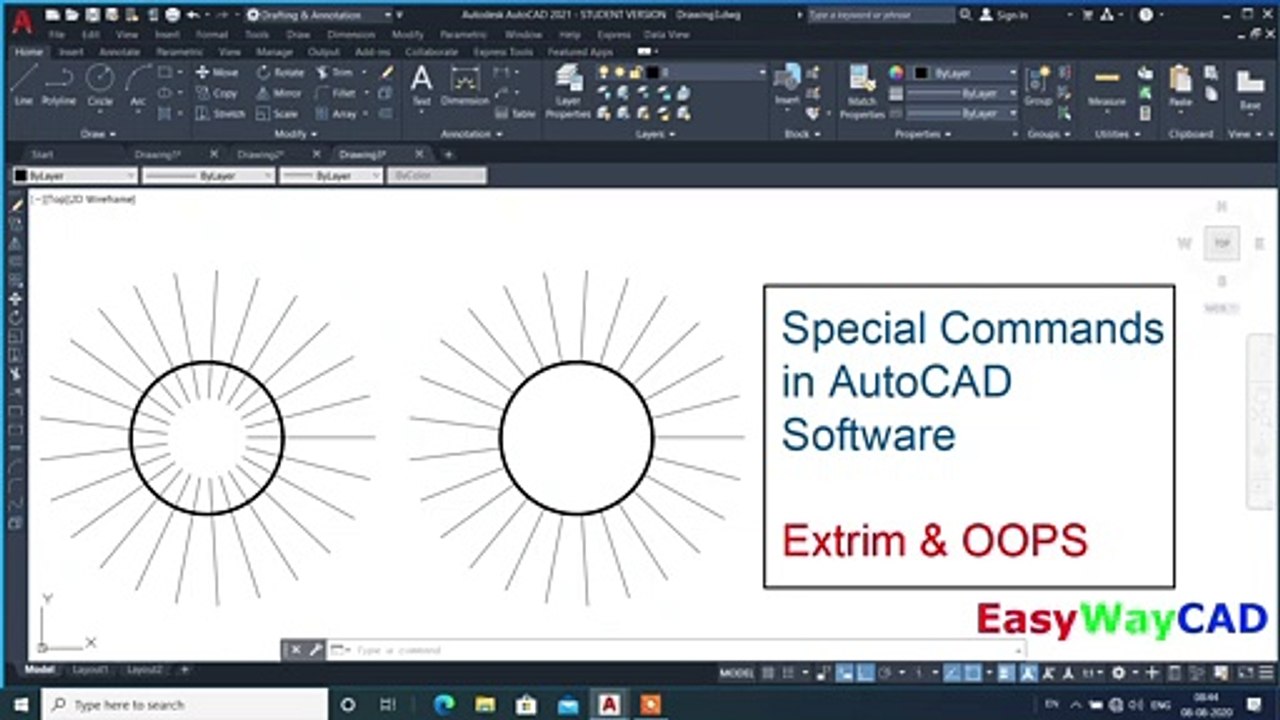Viewport: 1280px width, 720px height.
Task: Activate the Rotate command
Action: point(280,72)
